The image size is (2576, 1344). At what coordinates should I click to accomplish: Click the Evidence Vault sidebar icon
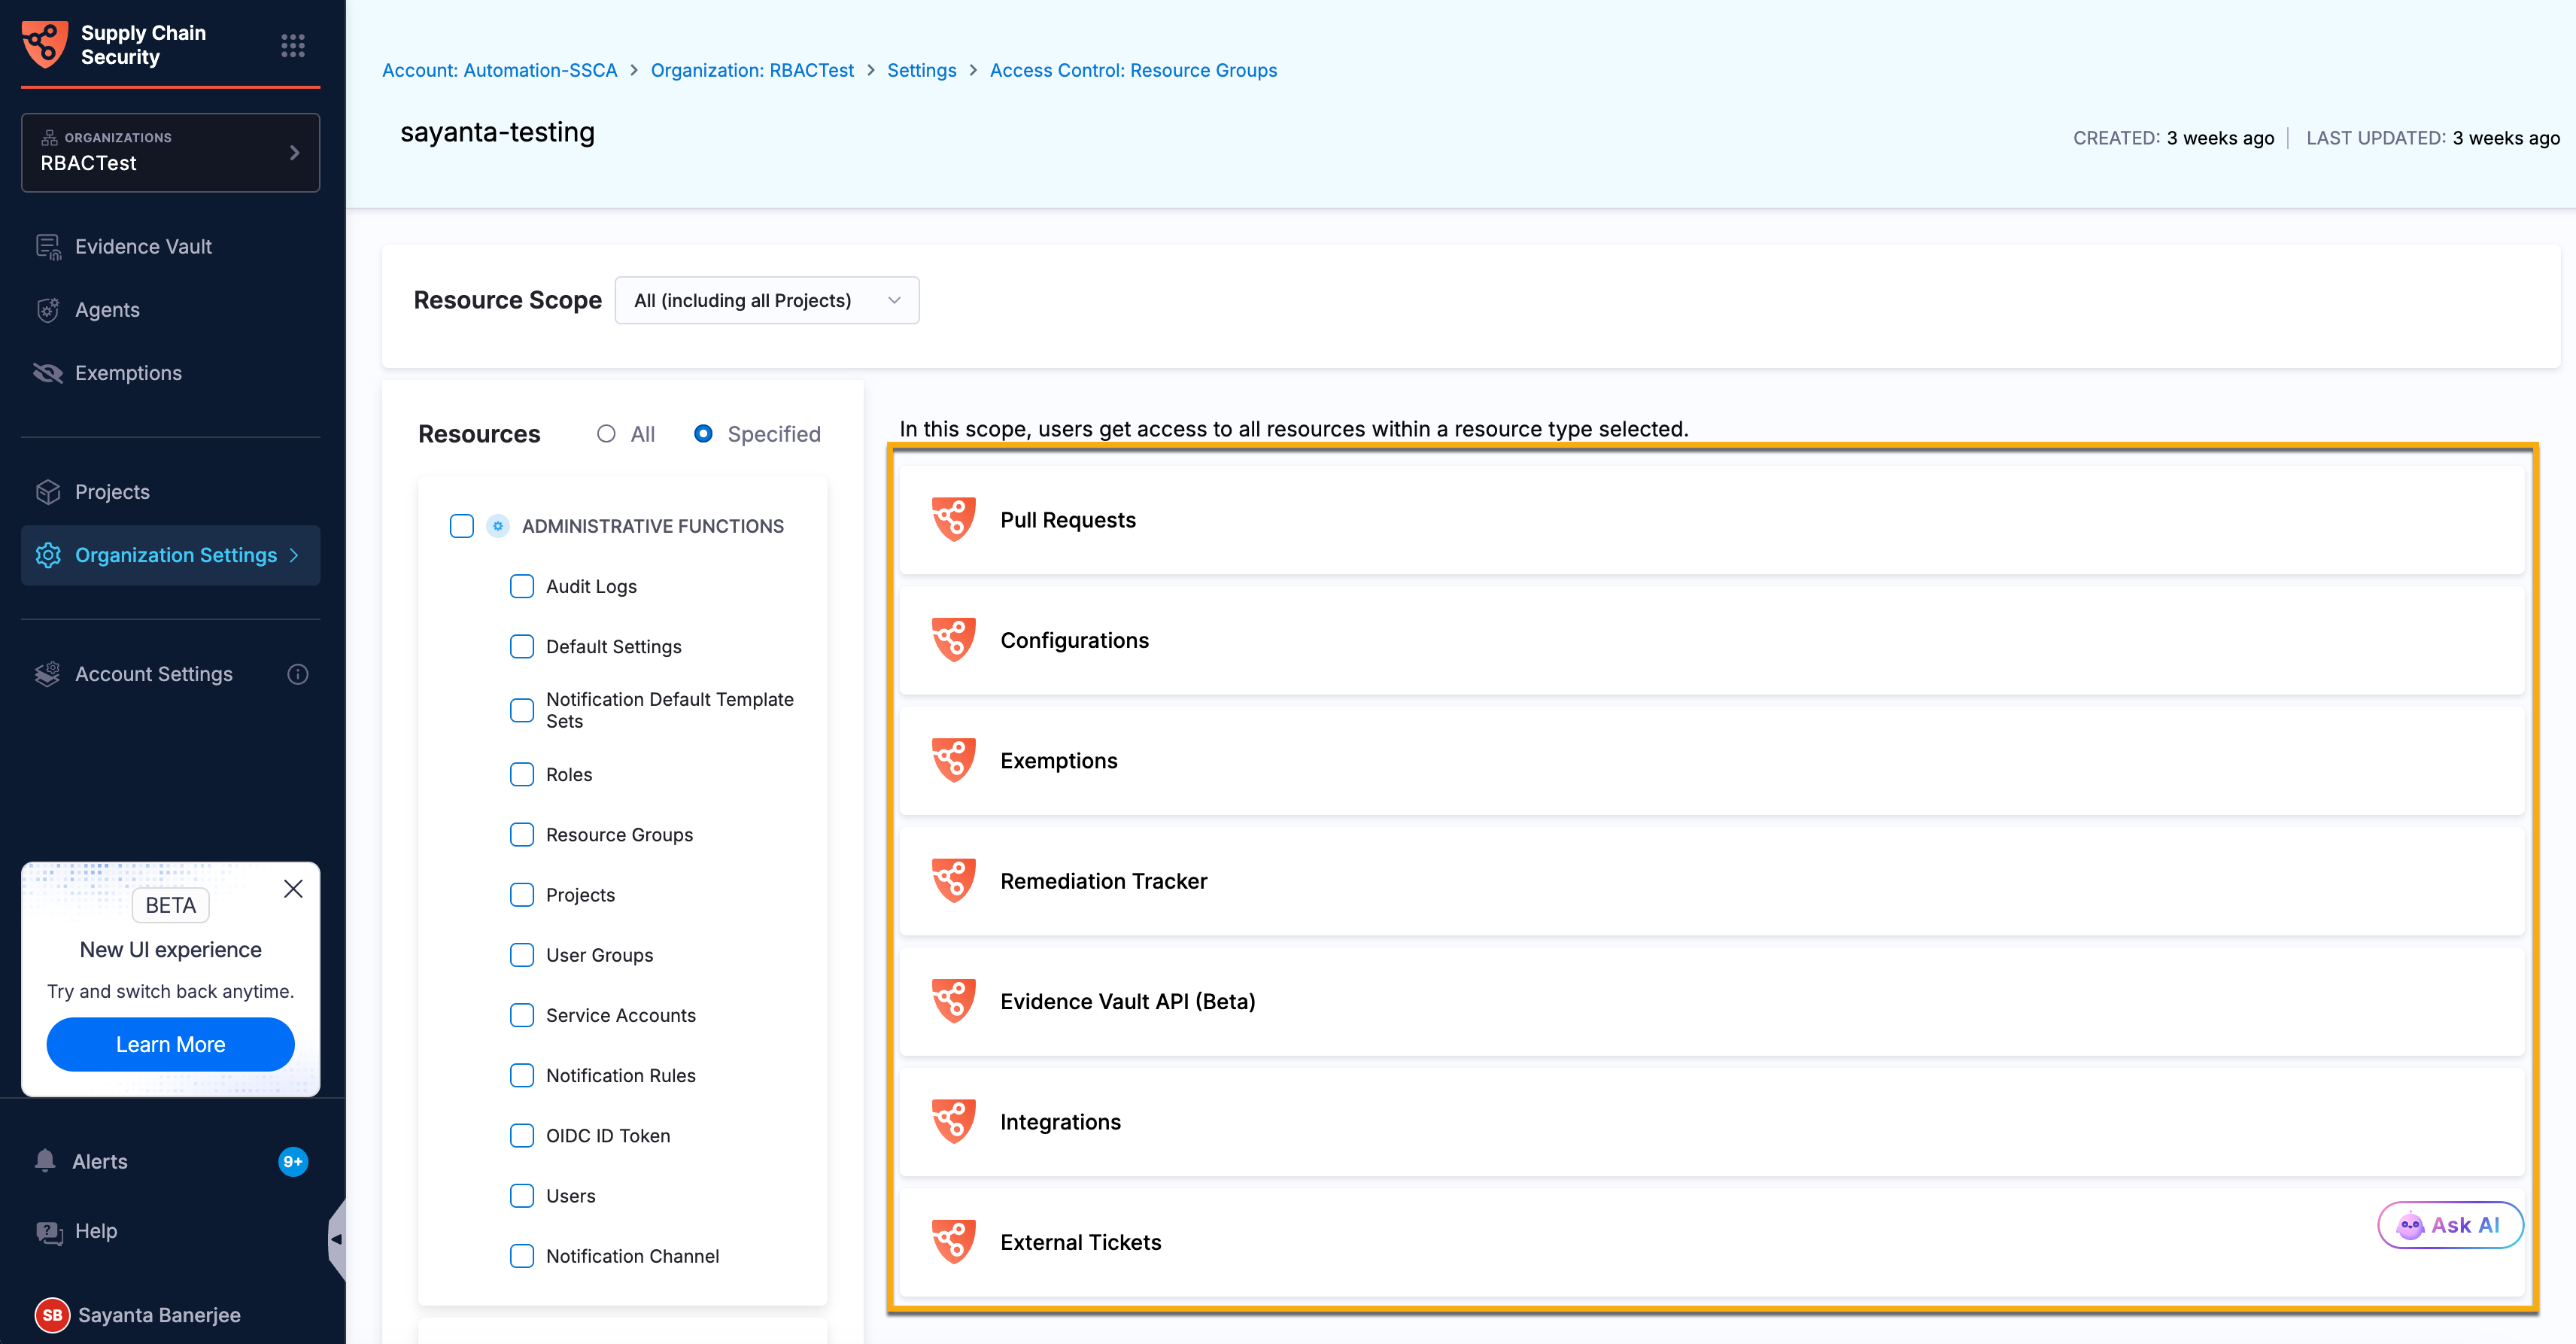point(48,246)
